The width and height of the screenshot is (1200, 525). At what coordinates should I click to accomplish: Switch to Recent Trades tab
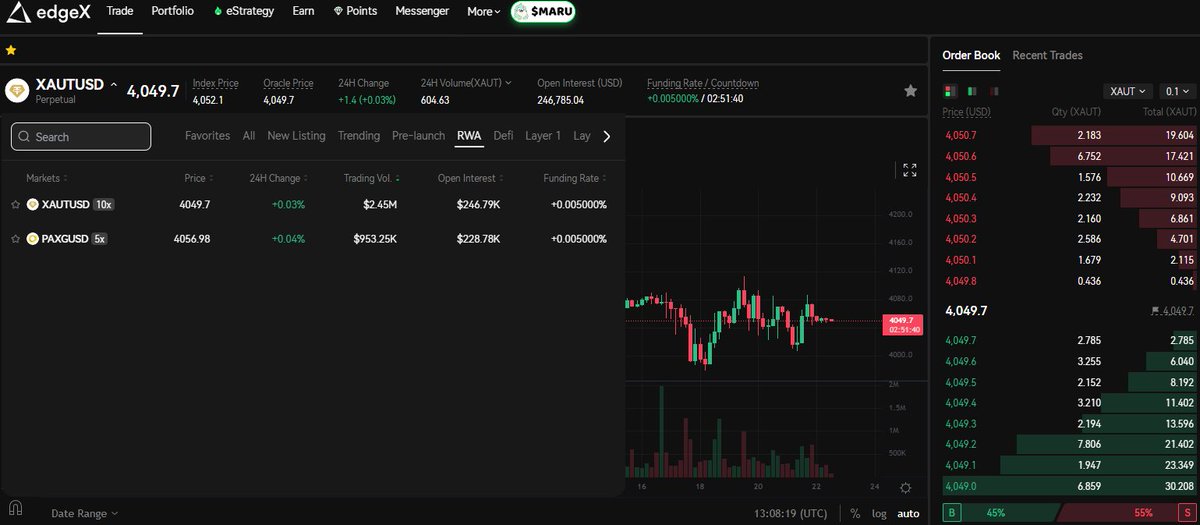click(x=1047, y=55)
